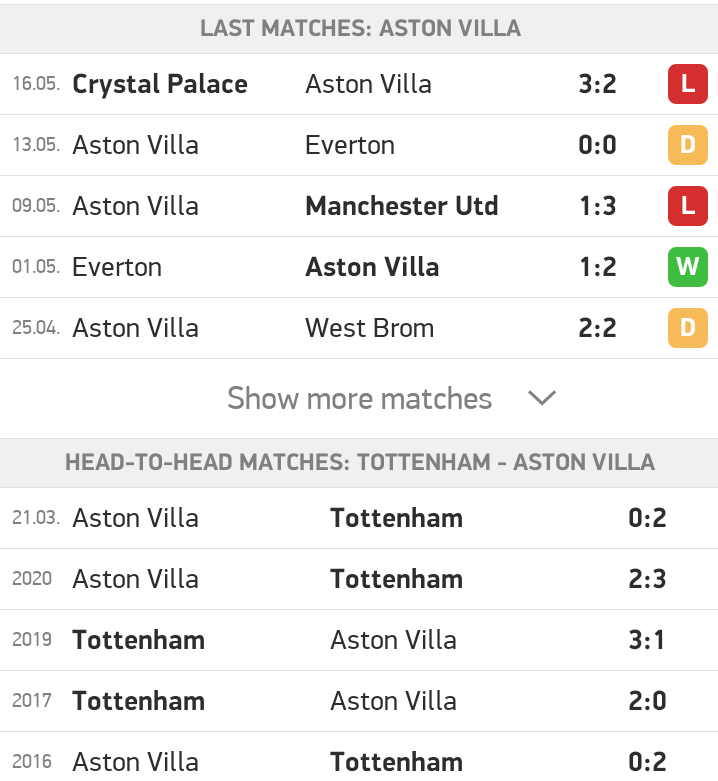The width and height of the screenshot is (718, 781).
Task: Expand the Show more matches chevron arrow
Action: point(541,398)
